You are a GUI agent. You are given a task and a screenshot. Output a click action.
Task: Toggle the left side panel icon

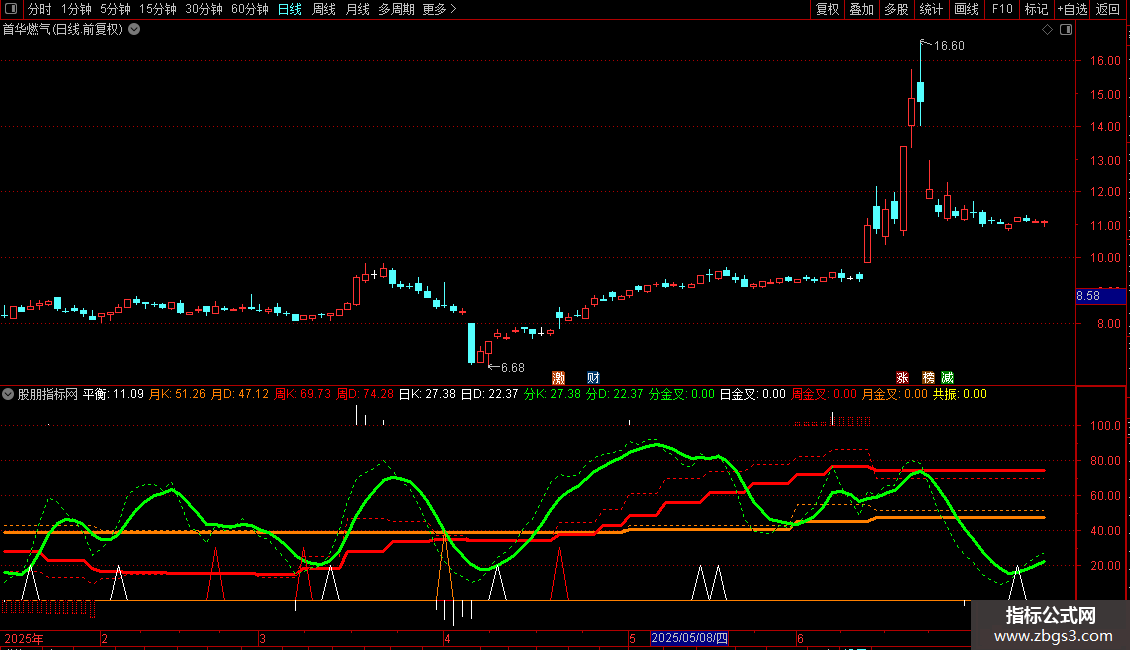[11, 9]
